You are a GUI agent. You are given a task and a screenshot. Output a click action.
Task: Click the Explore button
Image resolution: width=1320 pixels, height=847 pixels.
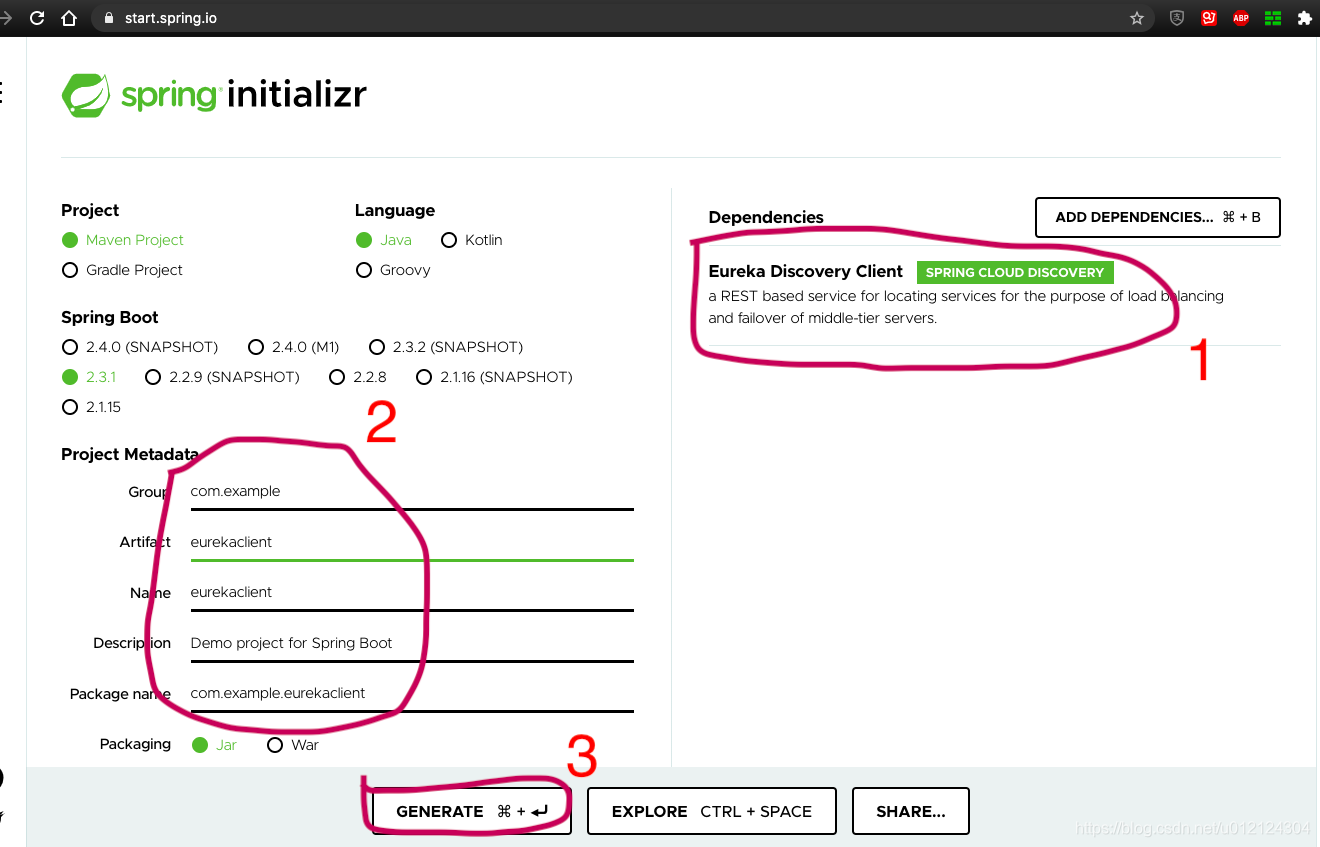tap(712, 811)
